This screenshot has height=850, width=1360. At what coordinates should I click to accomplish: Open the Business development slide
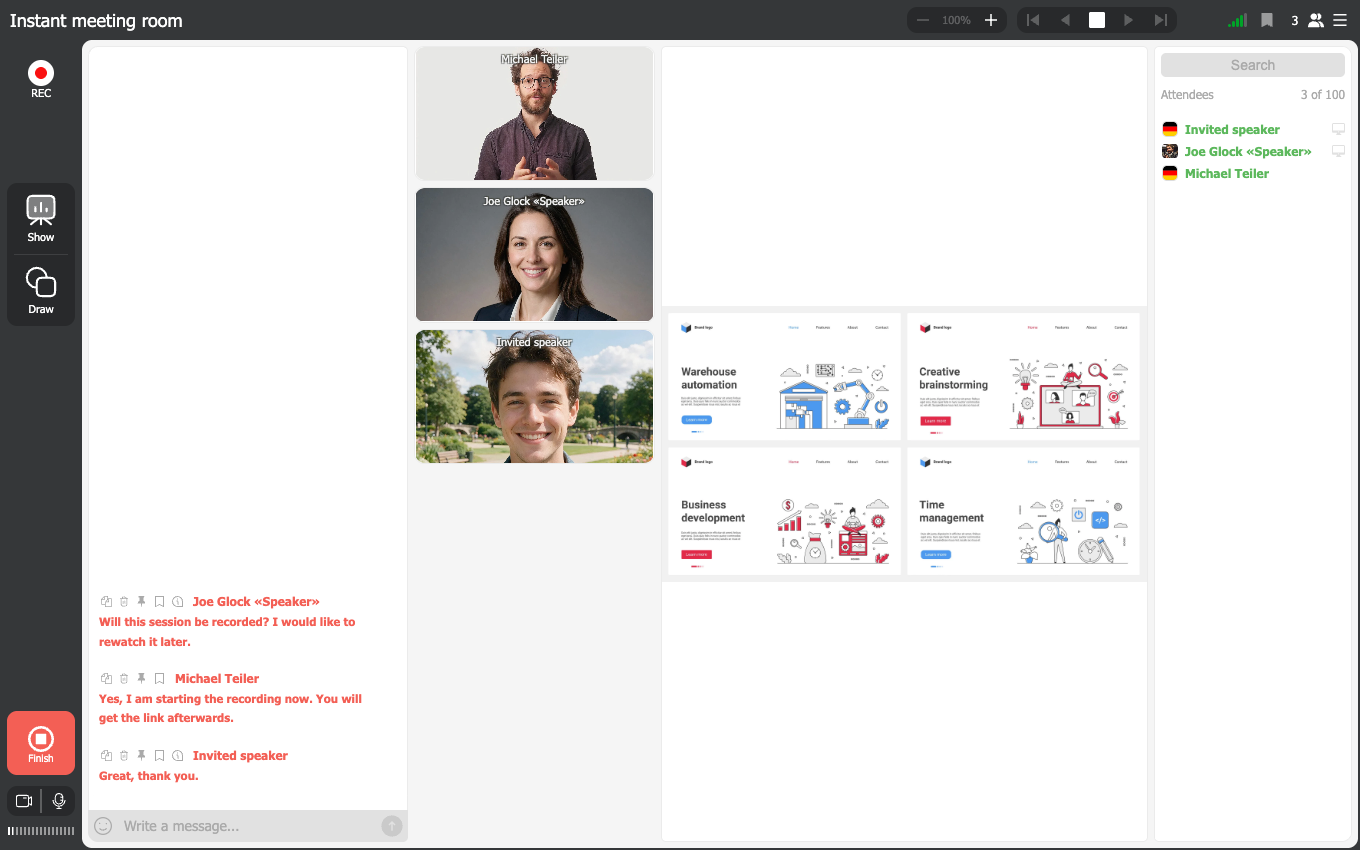[784, 511]
